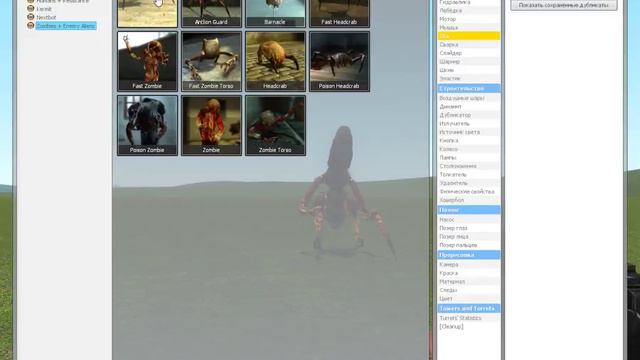Select the Лампы tool
The height and width of the screenshot is (360, 640).
tap(469, 158)
